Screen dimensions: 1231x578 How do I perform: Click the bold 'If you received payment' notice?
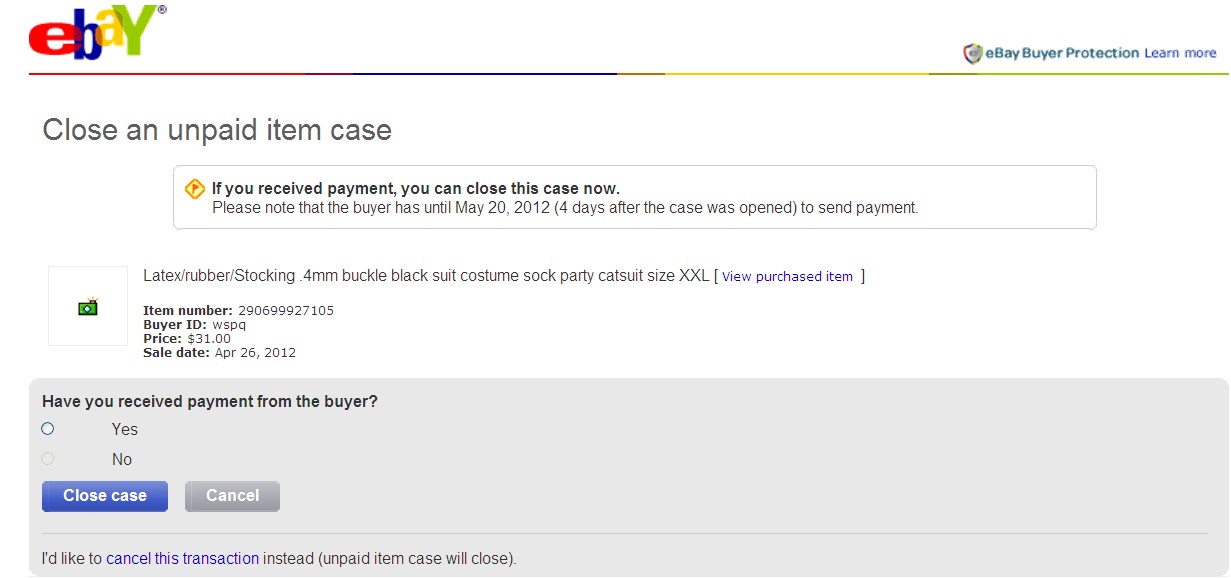pos(415,188)
